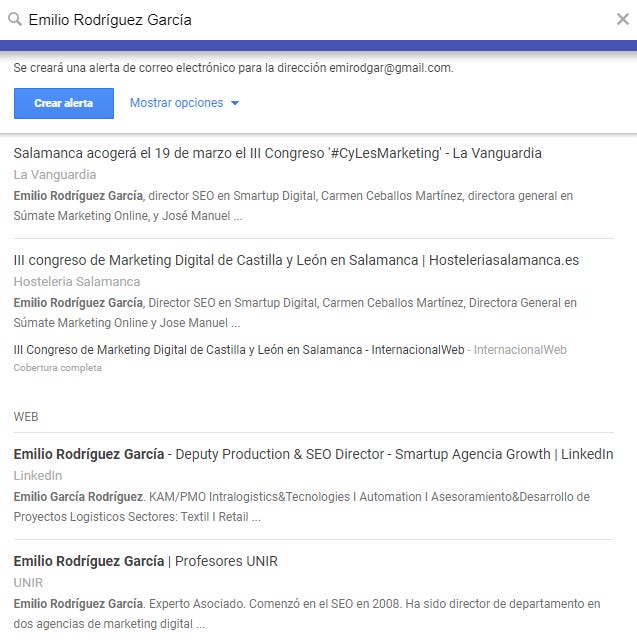Click the Crear alerta button
637x642 pixels.
pyautogui.click(x=64, y=103)
